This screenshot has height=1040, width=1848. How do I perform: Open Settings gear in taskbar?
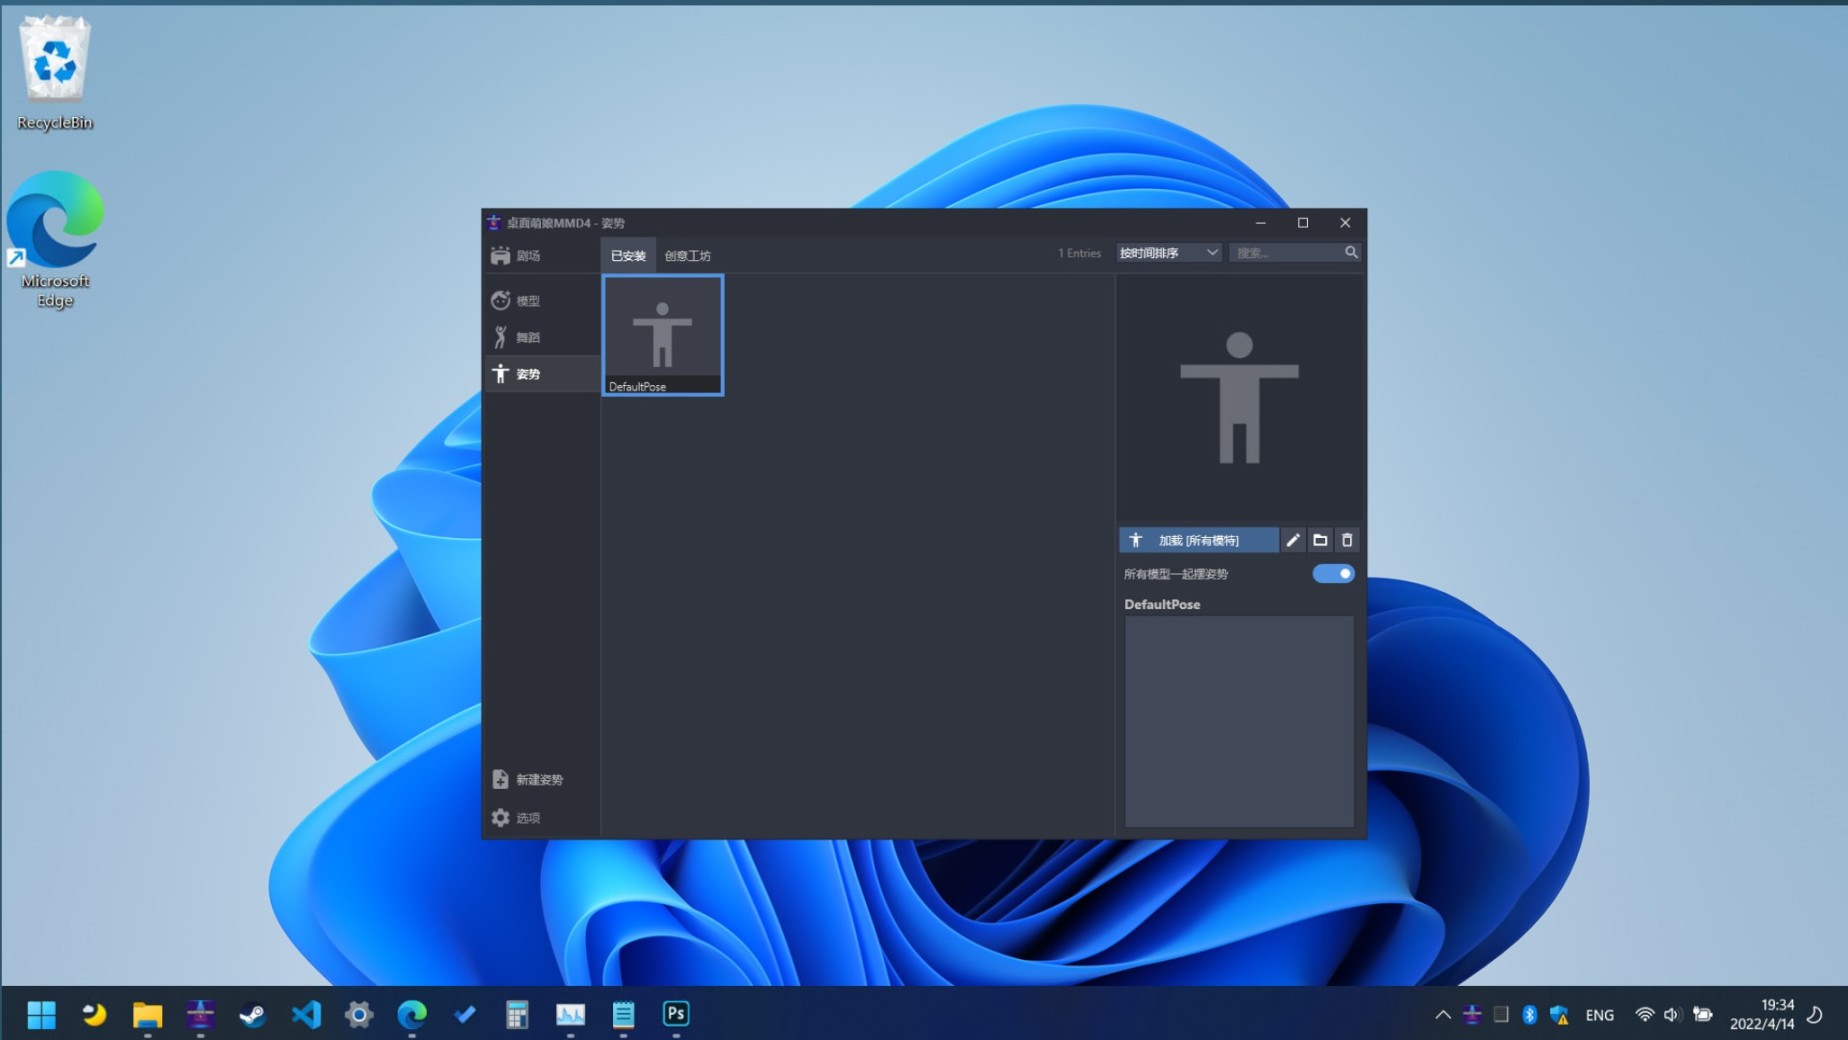coord(359,1015)
